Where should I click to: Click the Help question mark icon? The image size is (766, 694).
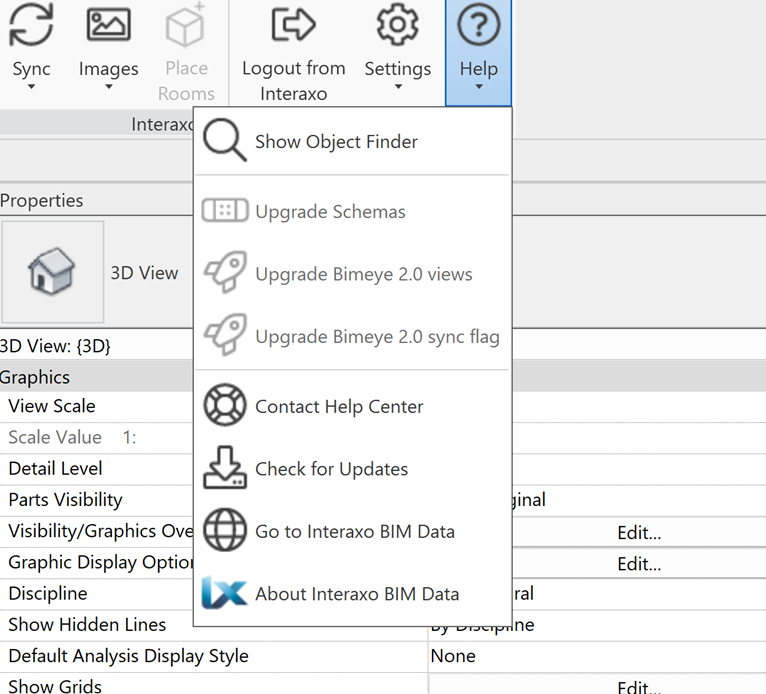tap(478, 24)
